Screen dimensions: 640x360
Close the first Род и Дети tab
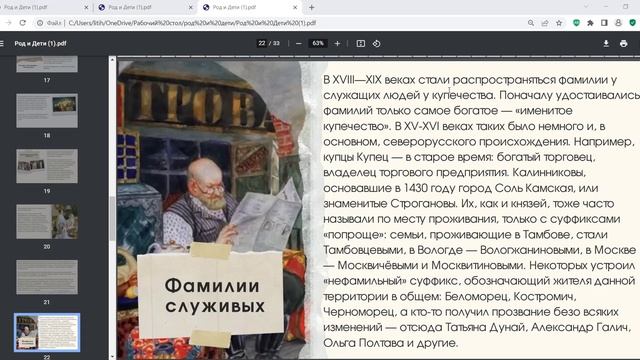pos(86,7)
